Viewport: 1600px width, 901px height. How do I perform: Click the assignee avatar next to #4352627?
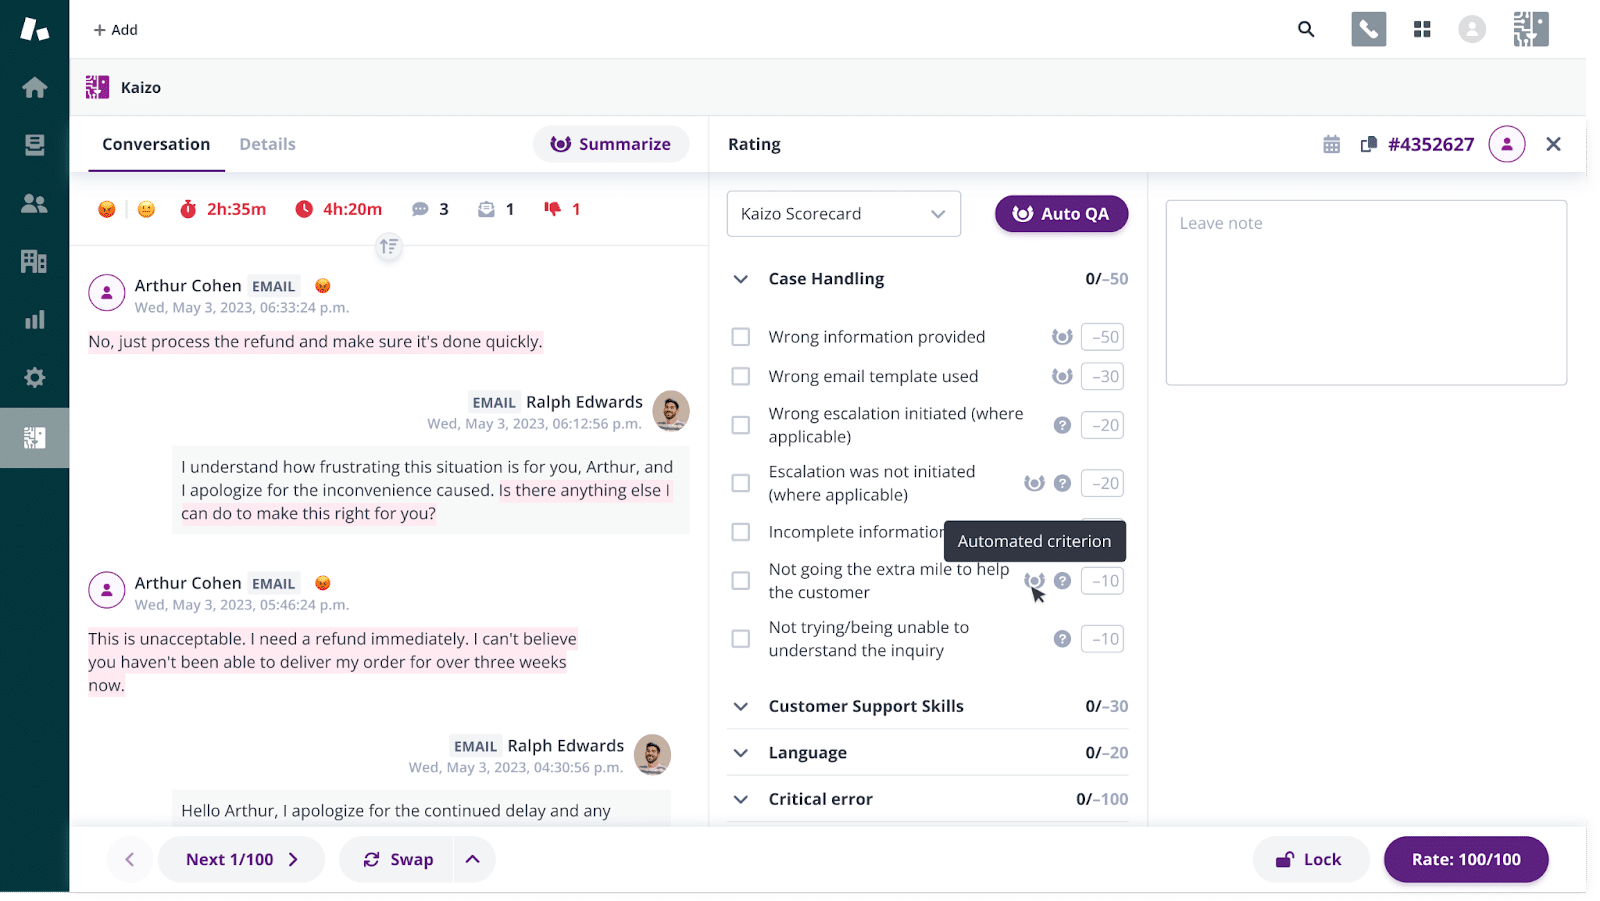1506,144
